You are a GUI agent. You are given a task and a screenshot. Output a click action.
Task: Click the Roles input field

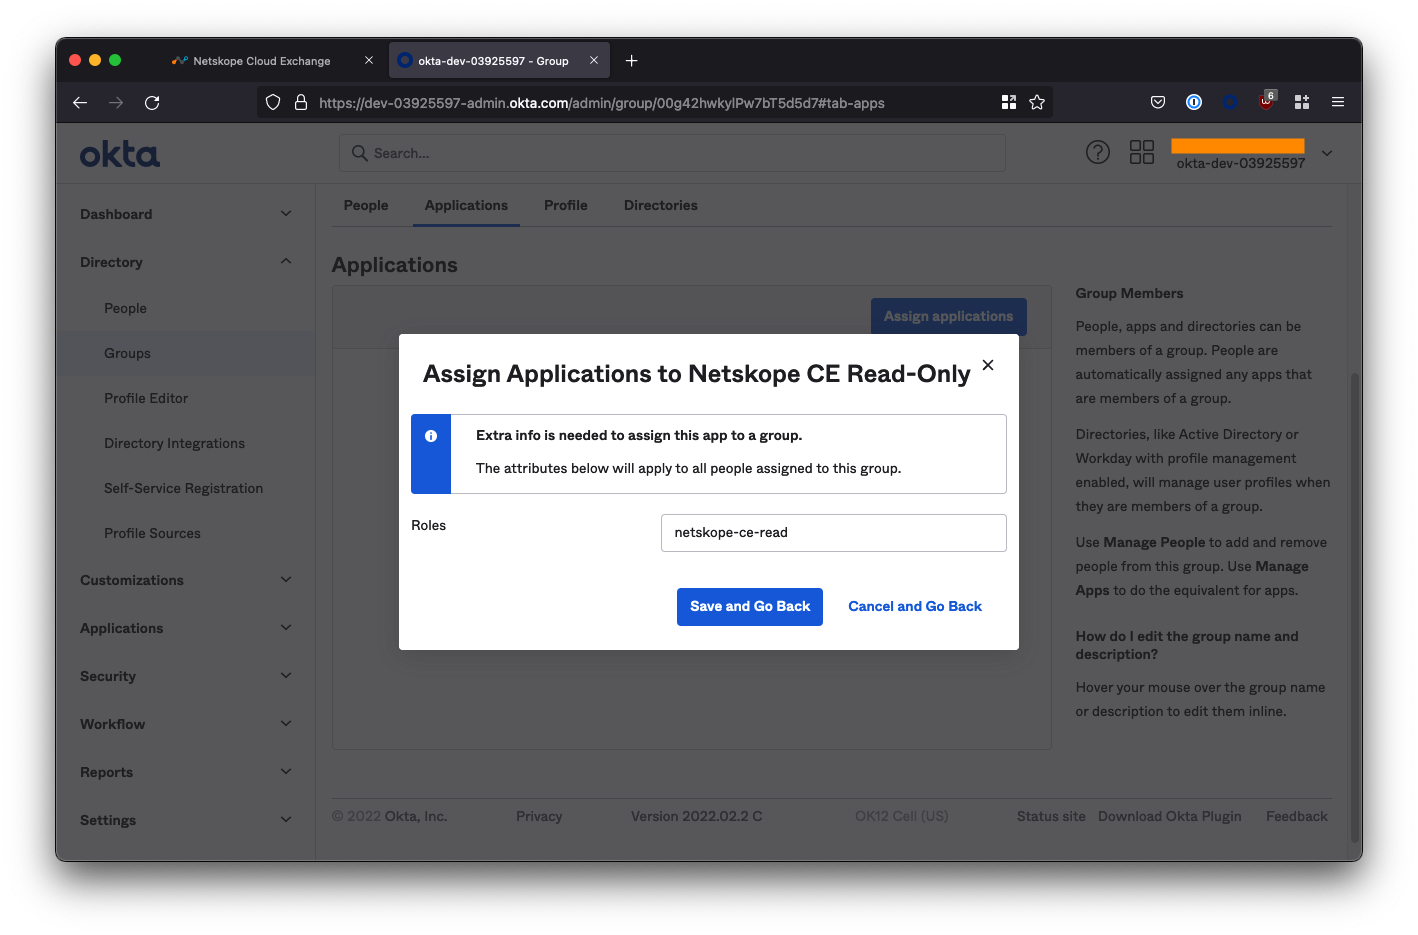[x=833, y=533]
